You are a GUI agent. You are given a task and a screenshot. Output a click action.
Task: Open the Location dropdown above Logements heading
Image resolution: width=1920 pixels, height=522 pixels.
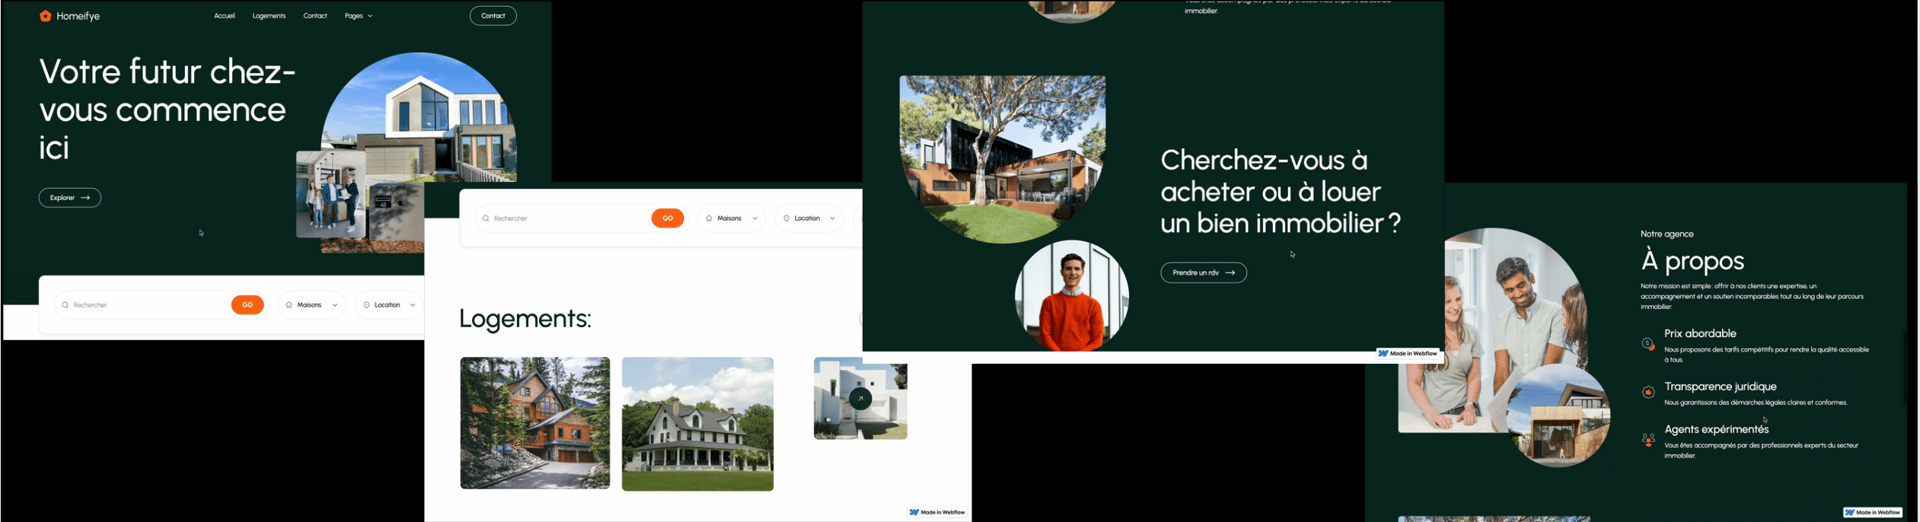click(809, 218)
